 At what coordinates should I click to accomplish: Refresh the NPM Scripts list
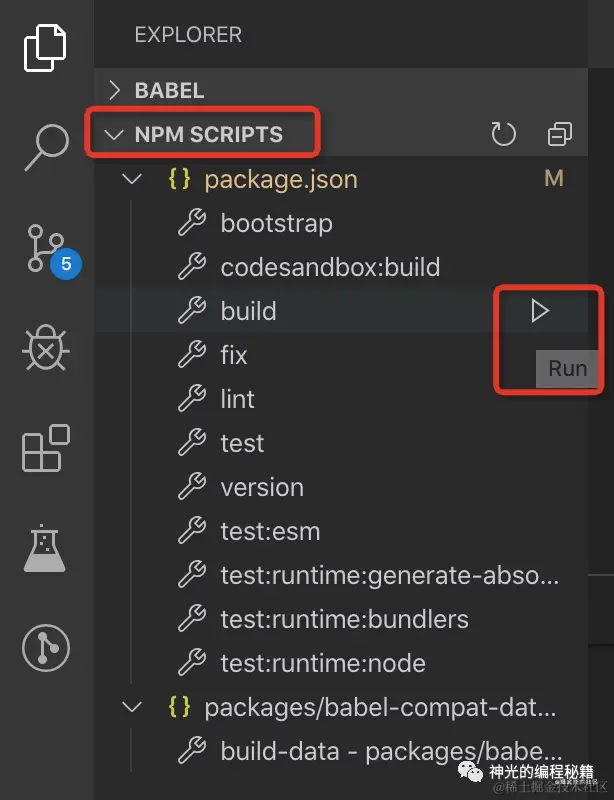pos(504,134)
